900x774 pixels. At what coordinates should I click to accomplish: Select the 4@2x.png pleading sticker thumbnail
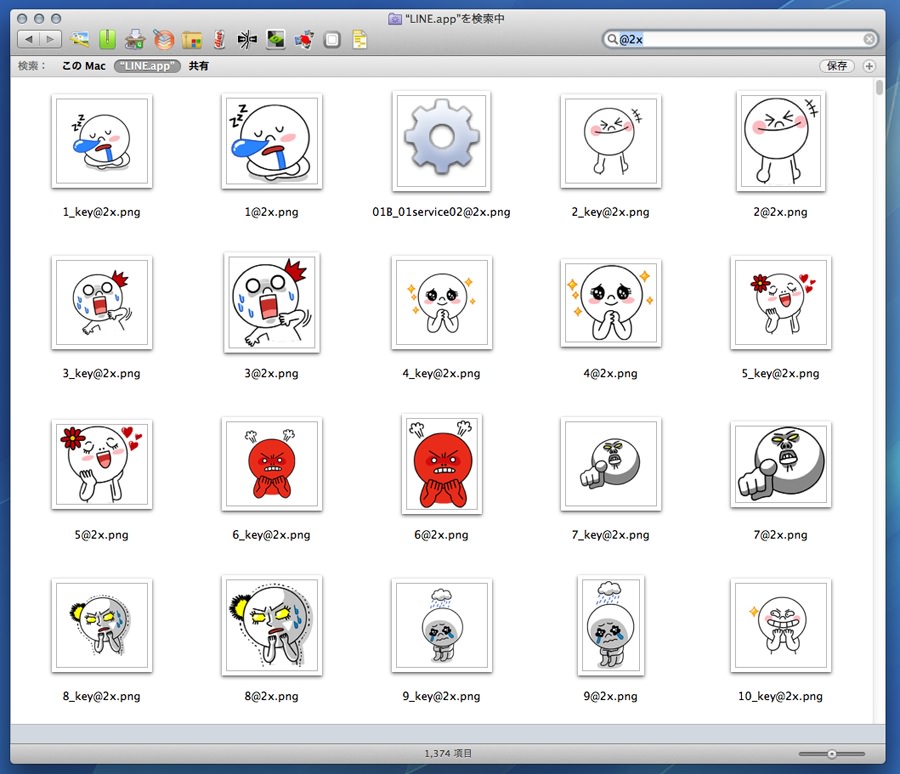pos(611,303)
